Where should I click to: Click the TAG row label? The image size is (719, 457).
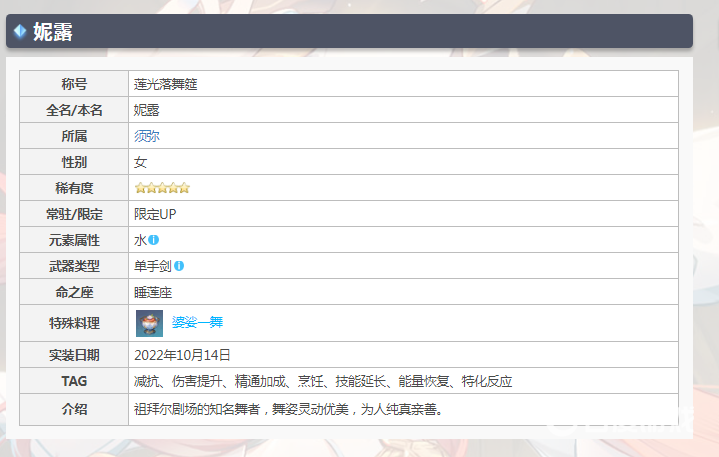coord(74,381)
